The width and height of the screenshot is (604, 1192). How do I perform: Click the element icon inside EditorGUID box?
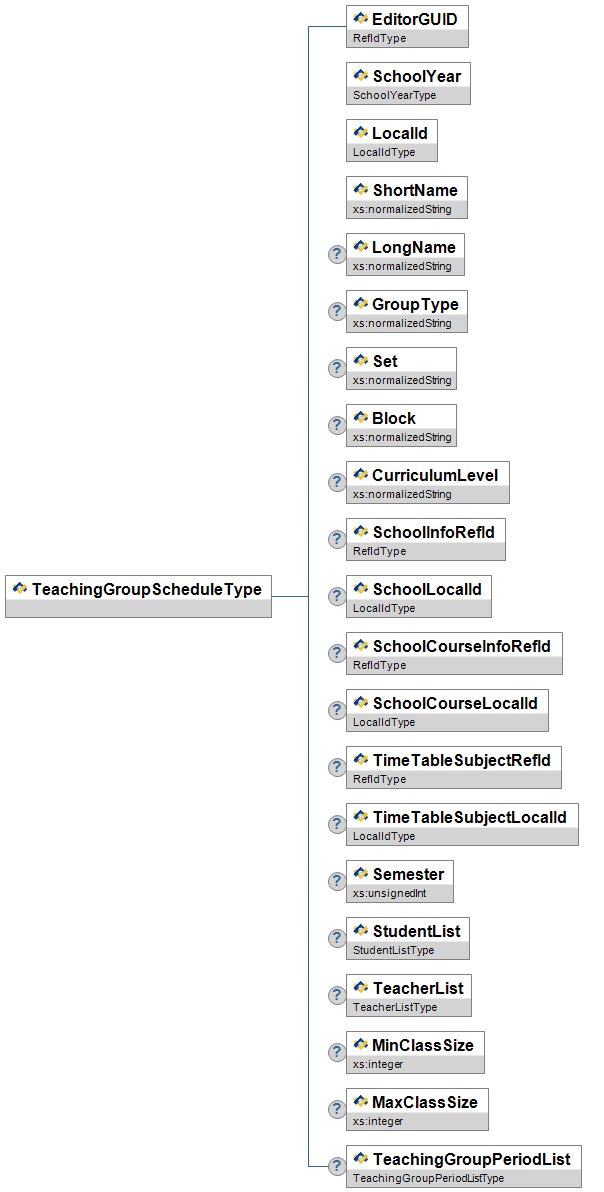coord(360,18)
